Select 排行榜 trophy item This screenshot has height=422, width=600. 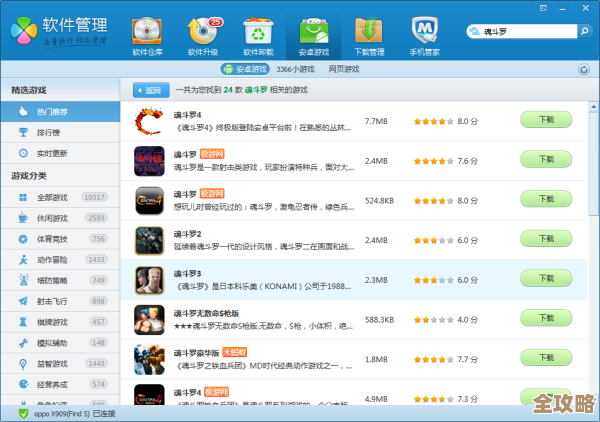coord(60,132)
